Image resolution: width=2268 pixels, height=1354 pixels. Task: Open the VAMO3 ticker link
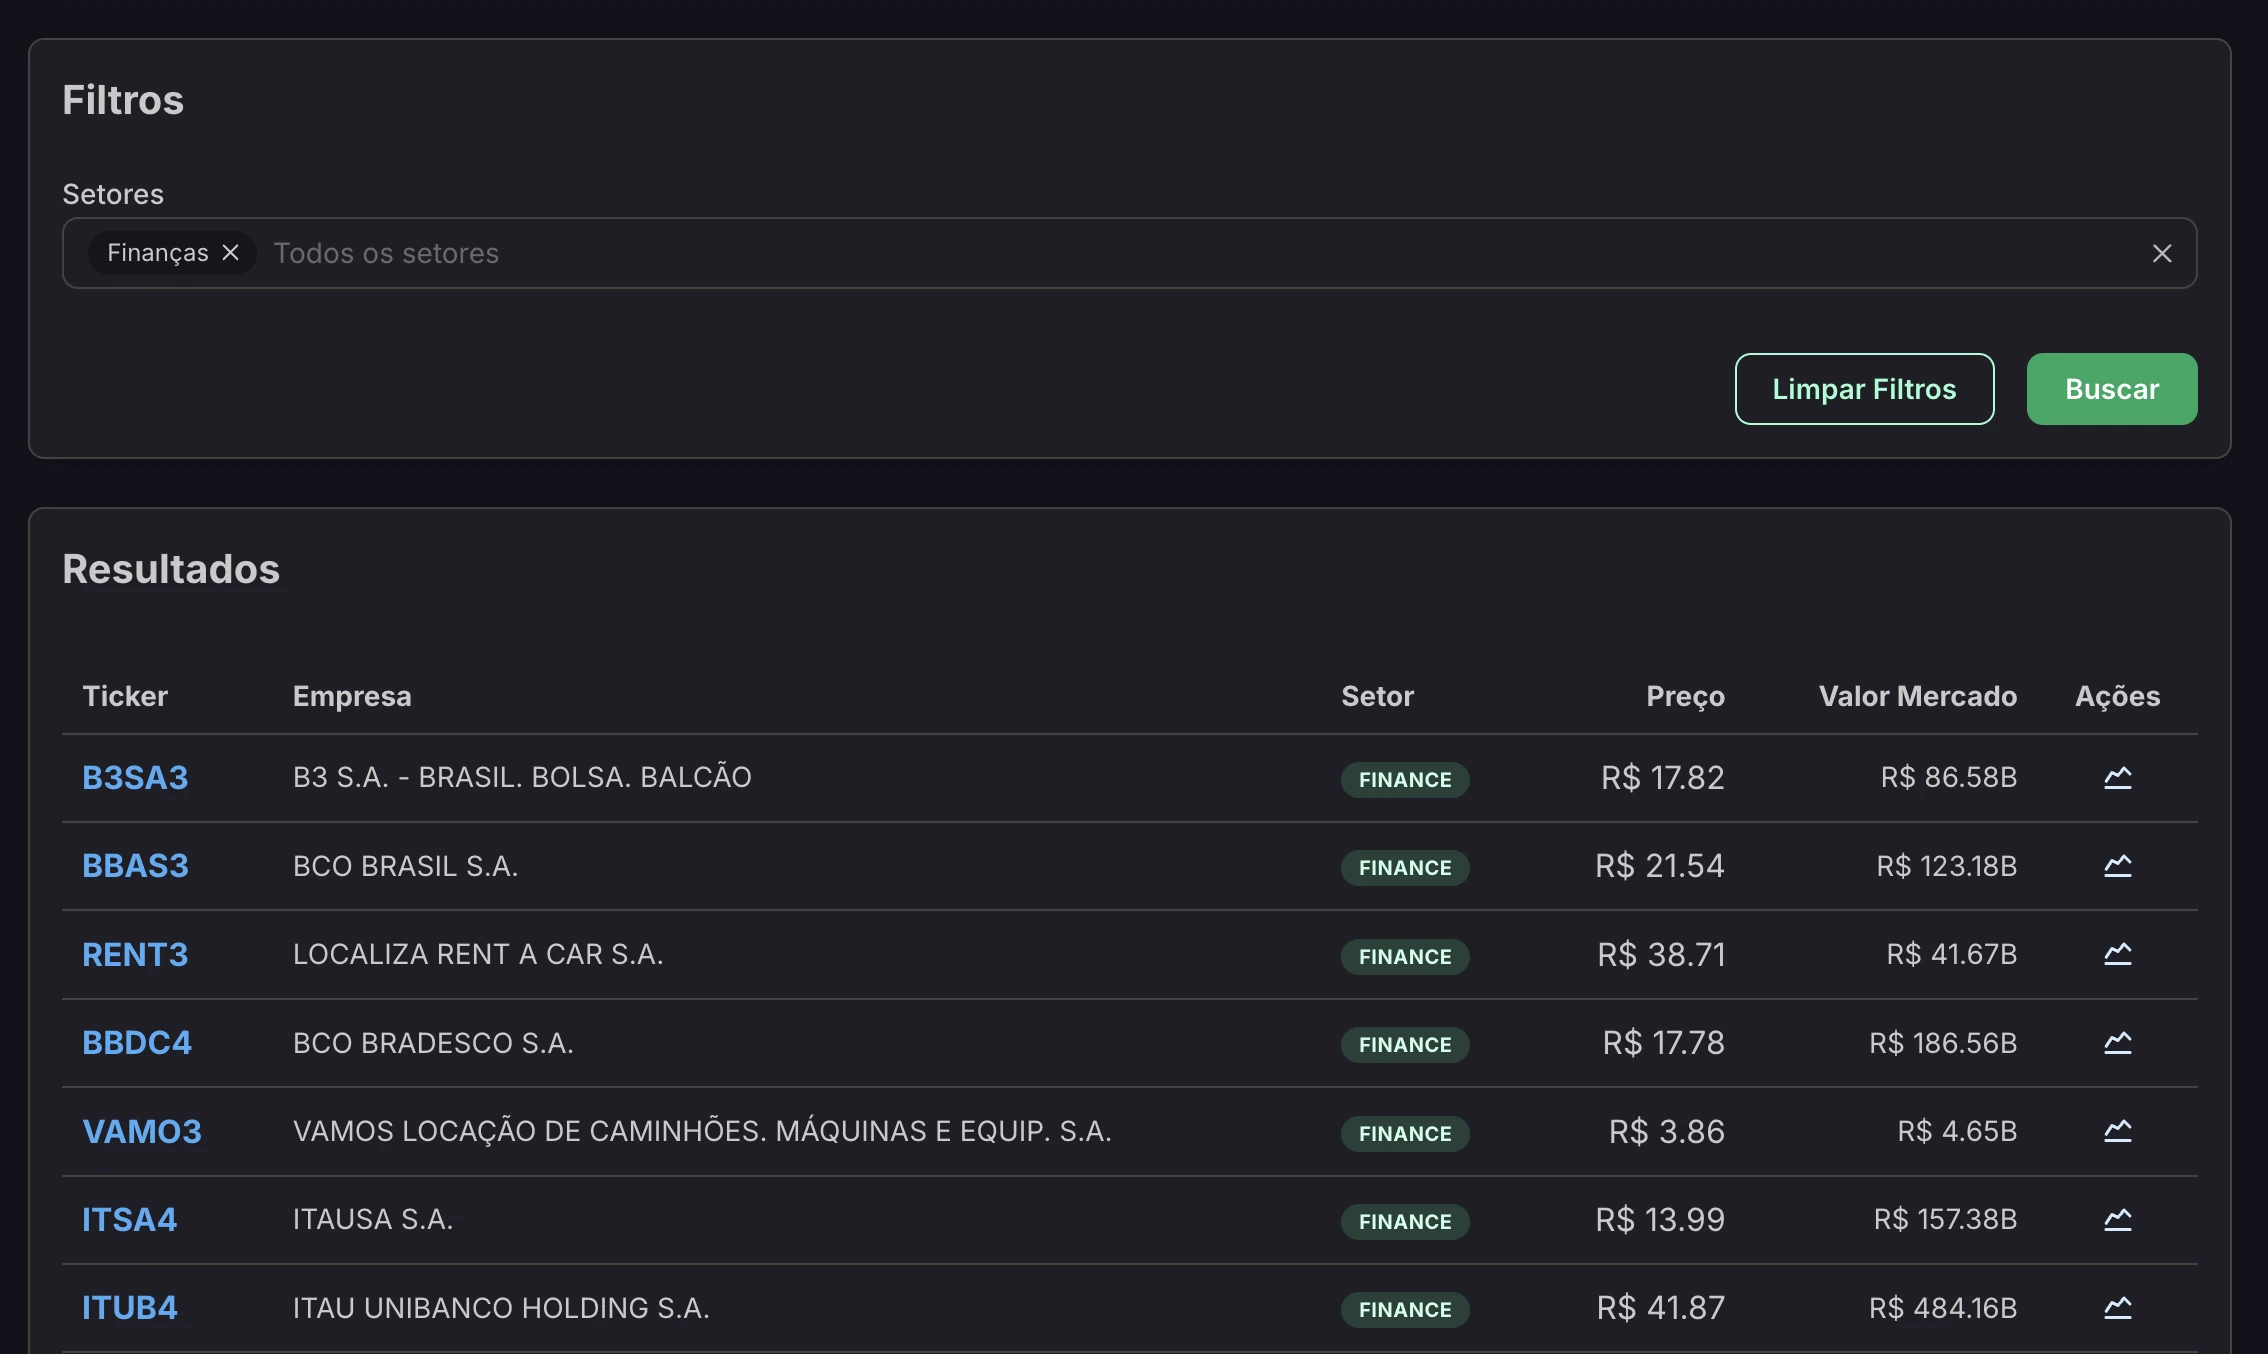(142, 1131)
